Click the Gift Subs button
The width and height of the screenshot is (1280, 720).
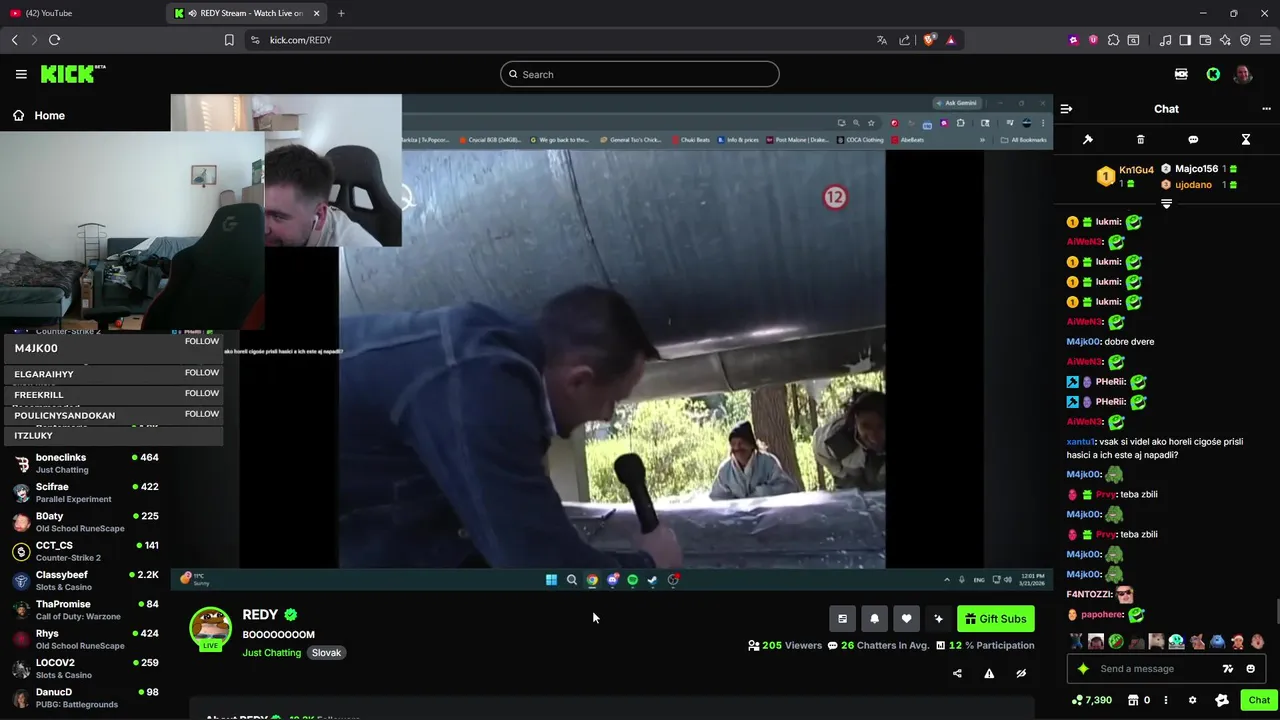(x=995, y=619)
